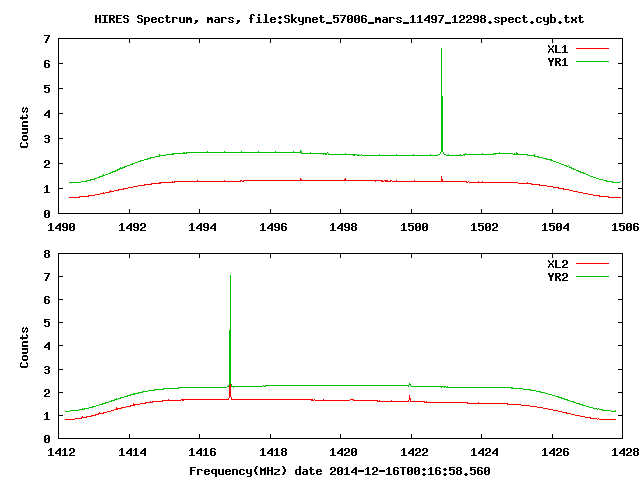Click the 1492 x-axis tick label
This screenshot has width=640, height=480.
click(132, 227)
